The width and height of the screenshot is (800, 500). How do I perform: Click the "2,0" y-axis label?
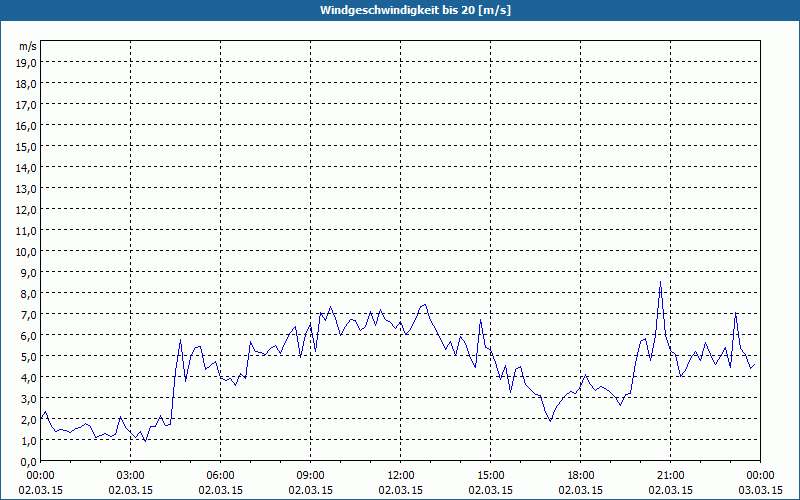(x=29, y=420)
